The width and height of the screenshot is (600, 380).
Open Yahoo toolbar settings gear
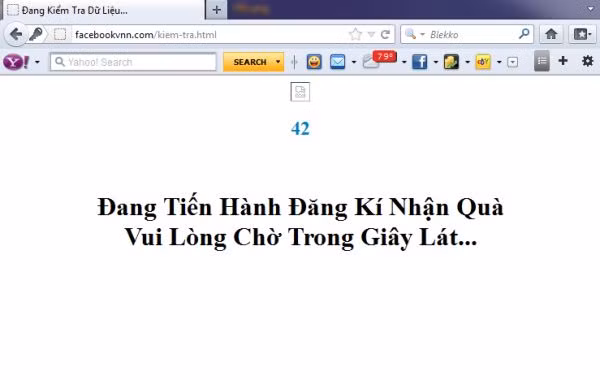pos(587,61)
